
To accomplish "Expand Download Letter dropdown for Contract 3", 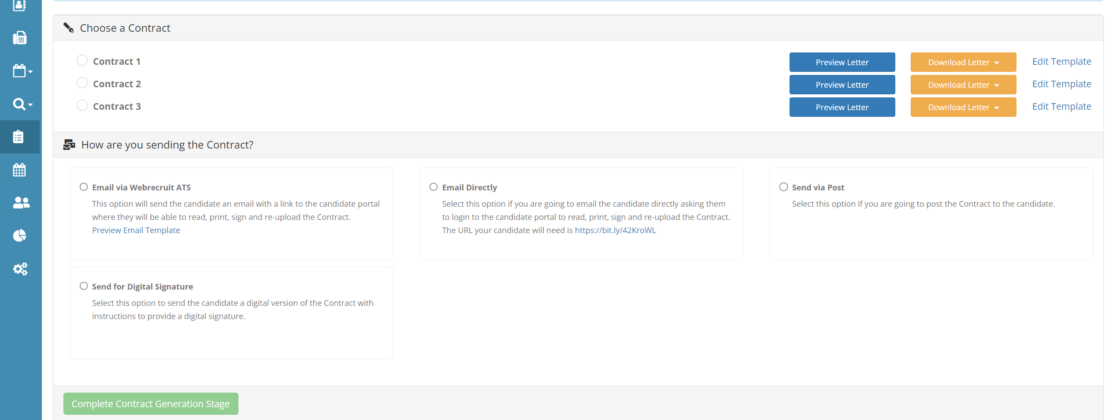I will 962,107.
